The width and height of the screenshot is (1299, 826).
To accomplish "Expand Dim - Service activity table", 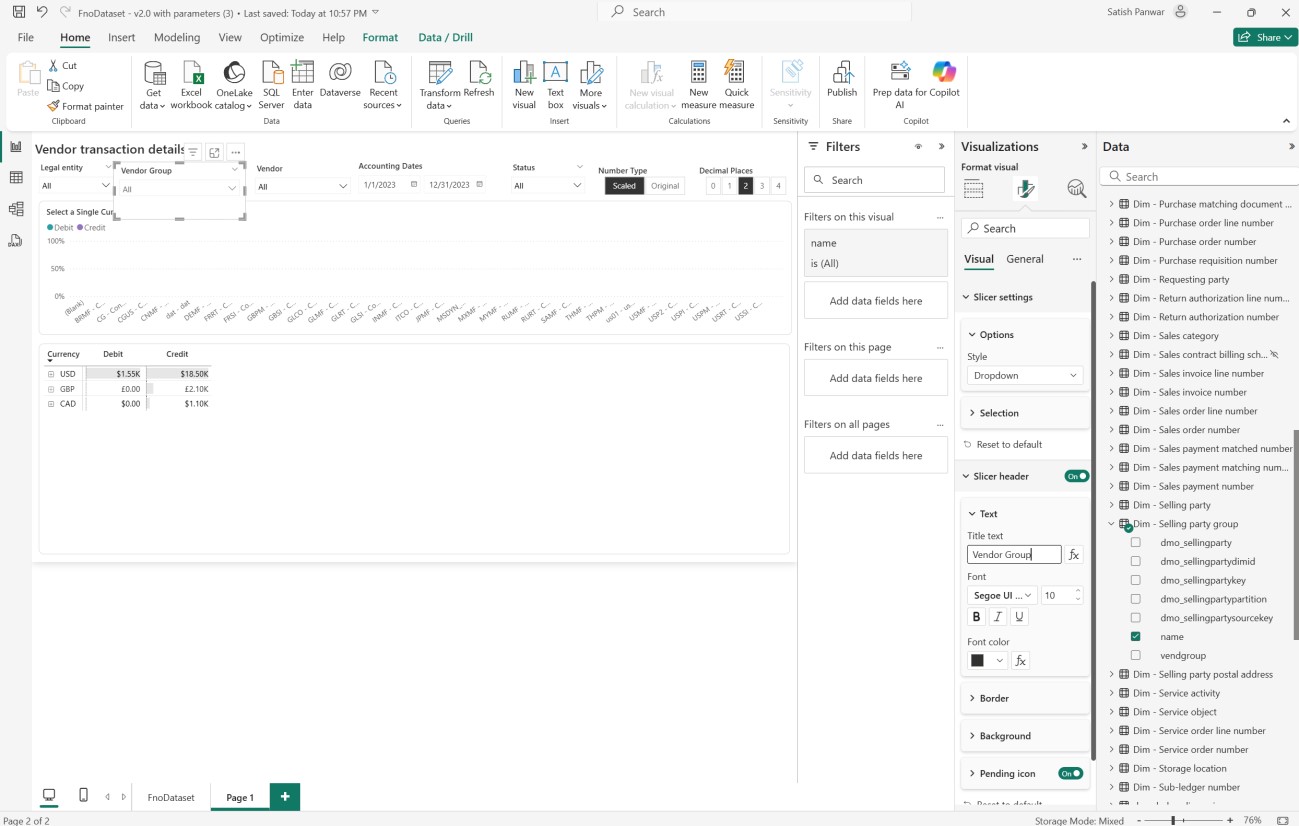I will (x=1111, y=693).
